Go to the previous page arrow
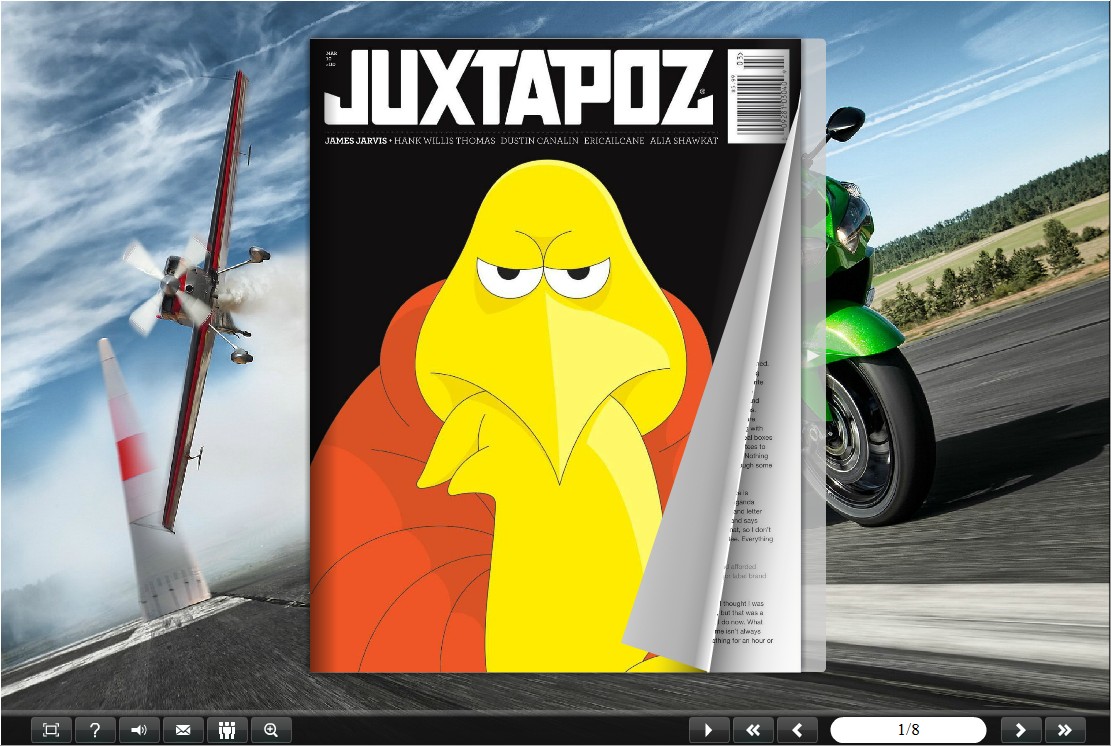Screen dimensions: 1111x746 (797, 730)
